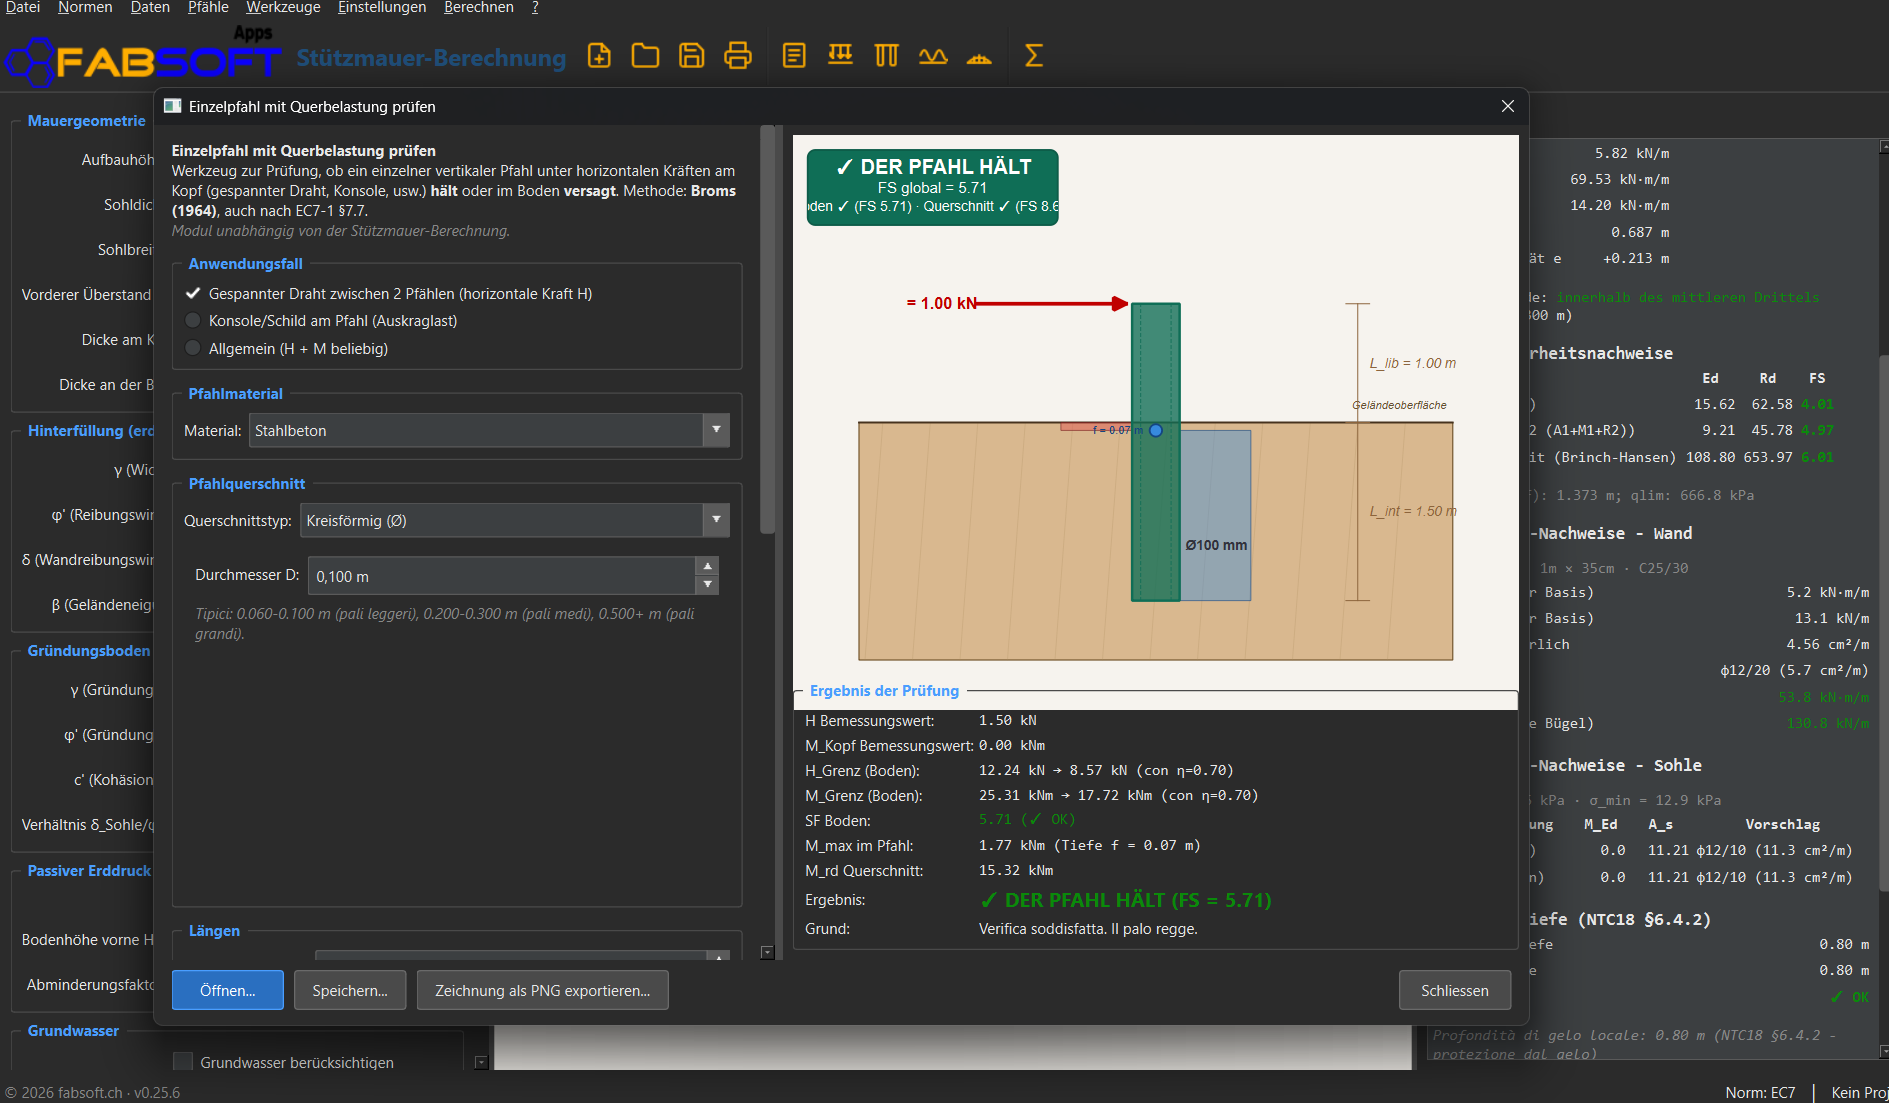Click the distributed load arrows toolbar icon
The width and height of the screenshot is (1889, 1103).
pyautogui.click(x=840, y=55)
